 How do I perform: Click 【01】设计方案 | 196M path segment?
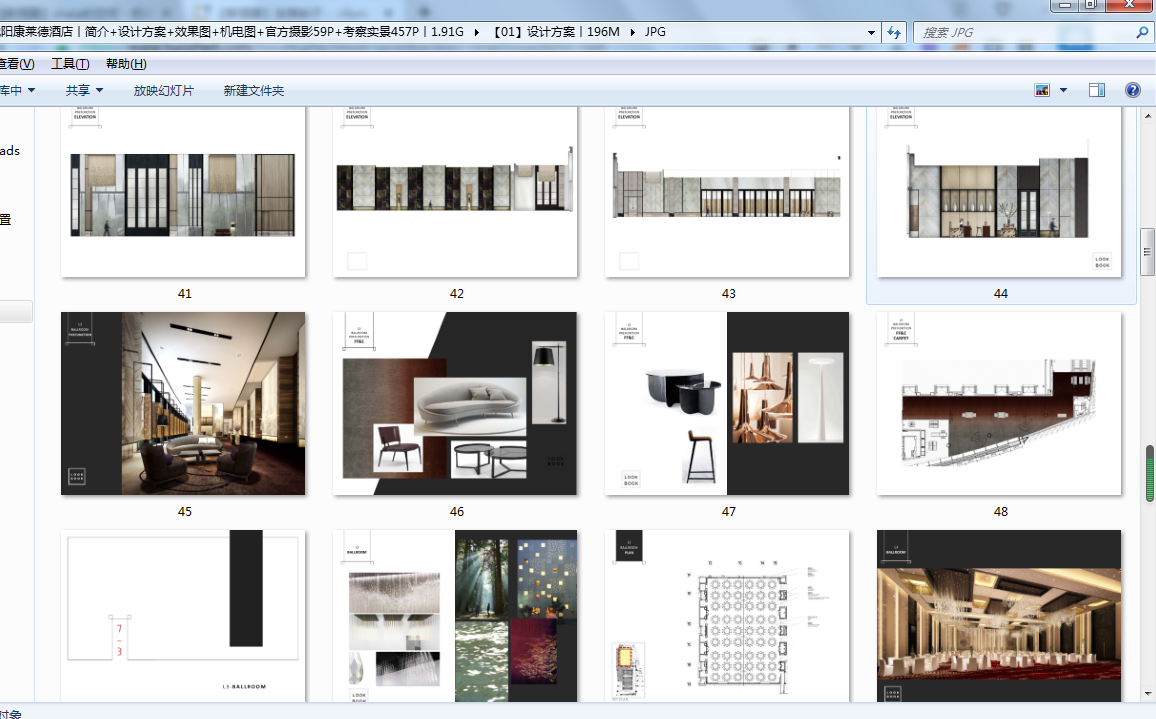coord(556,32)
